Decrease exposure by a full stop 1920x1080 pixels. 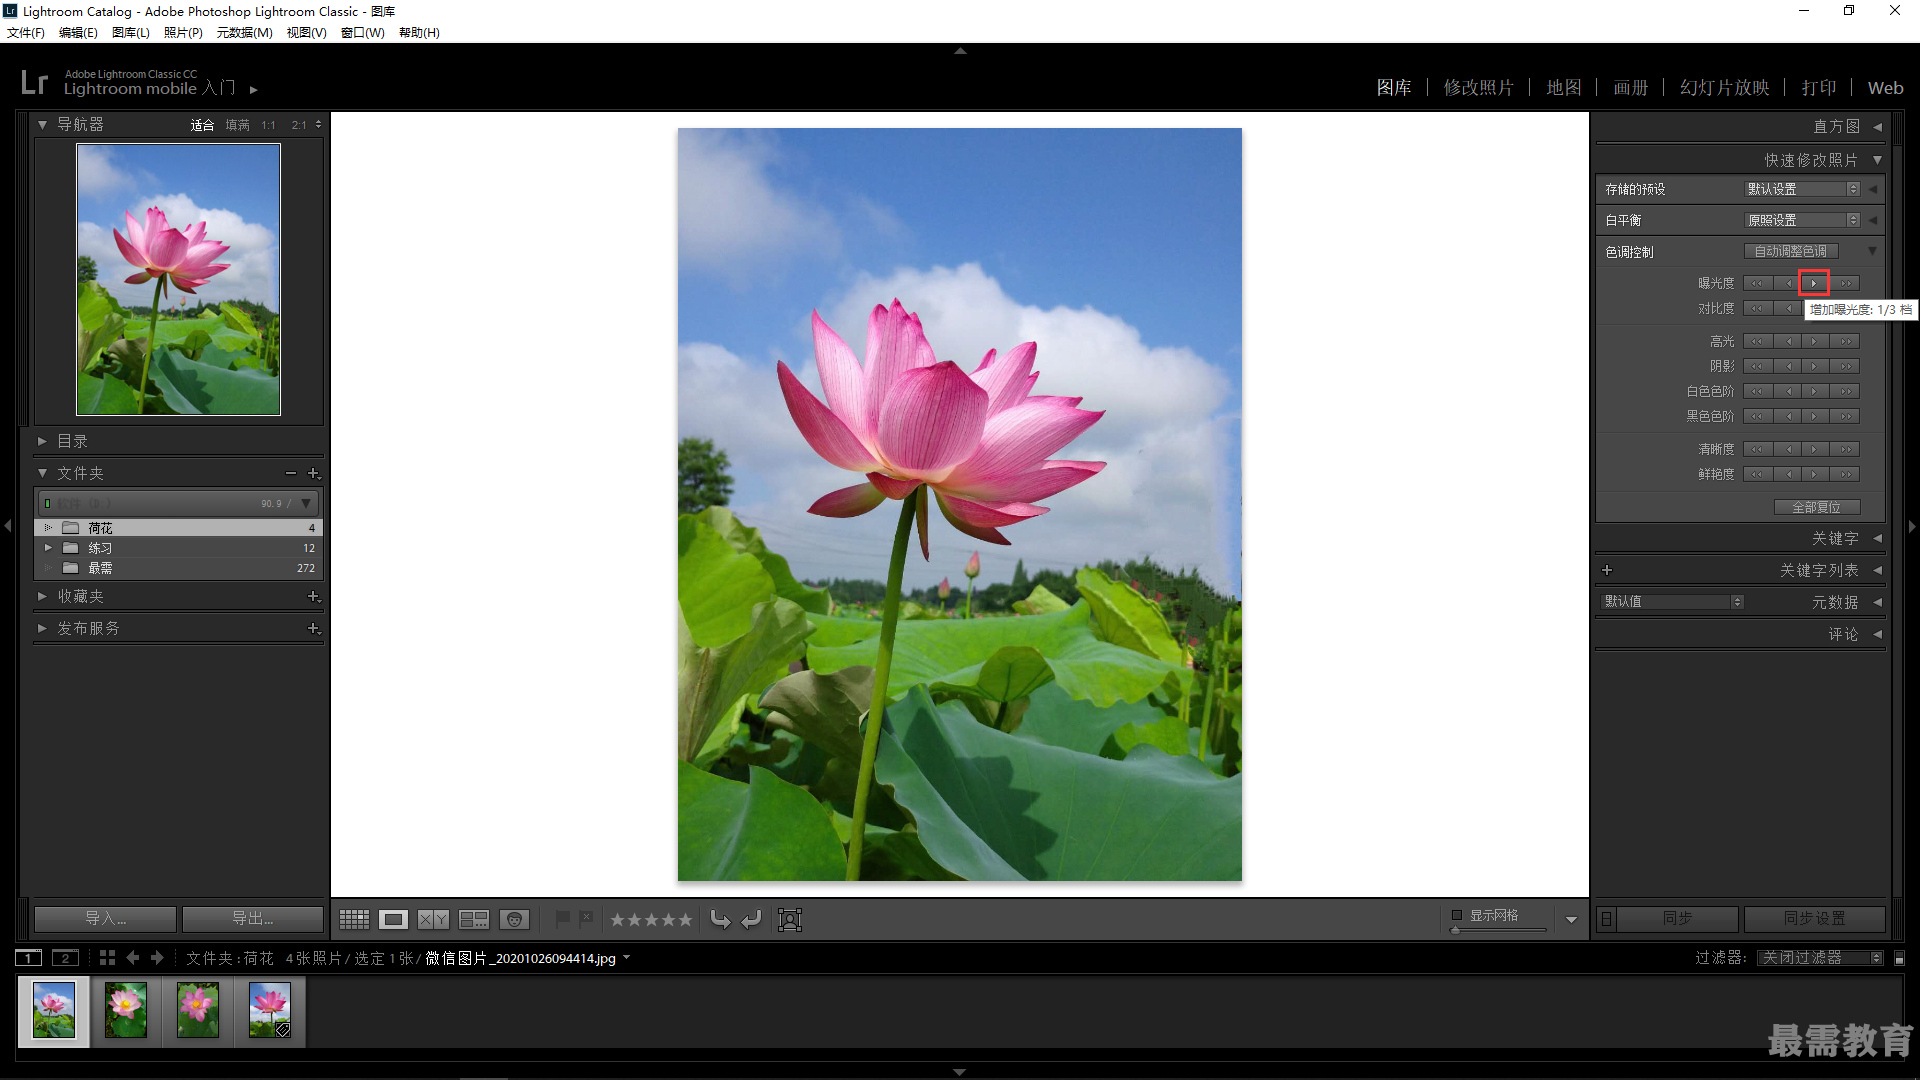pyautogui.click(x=1757, y=283)
